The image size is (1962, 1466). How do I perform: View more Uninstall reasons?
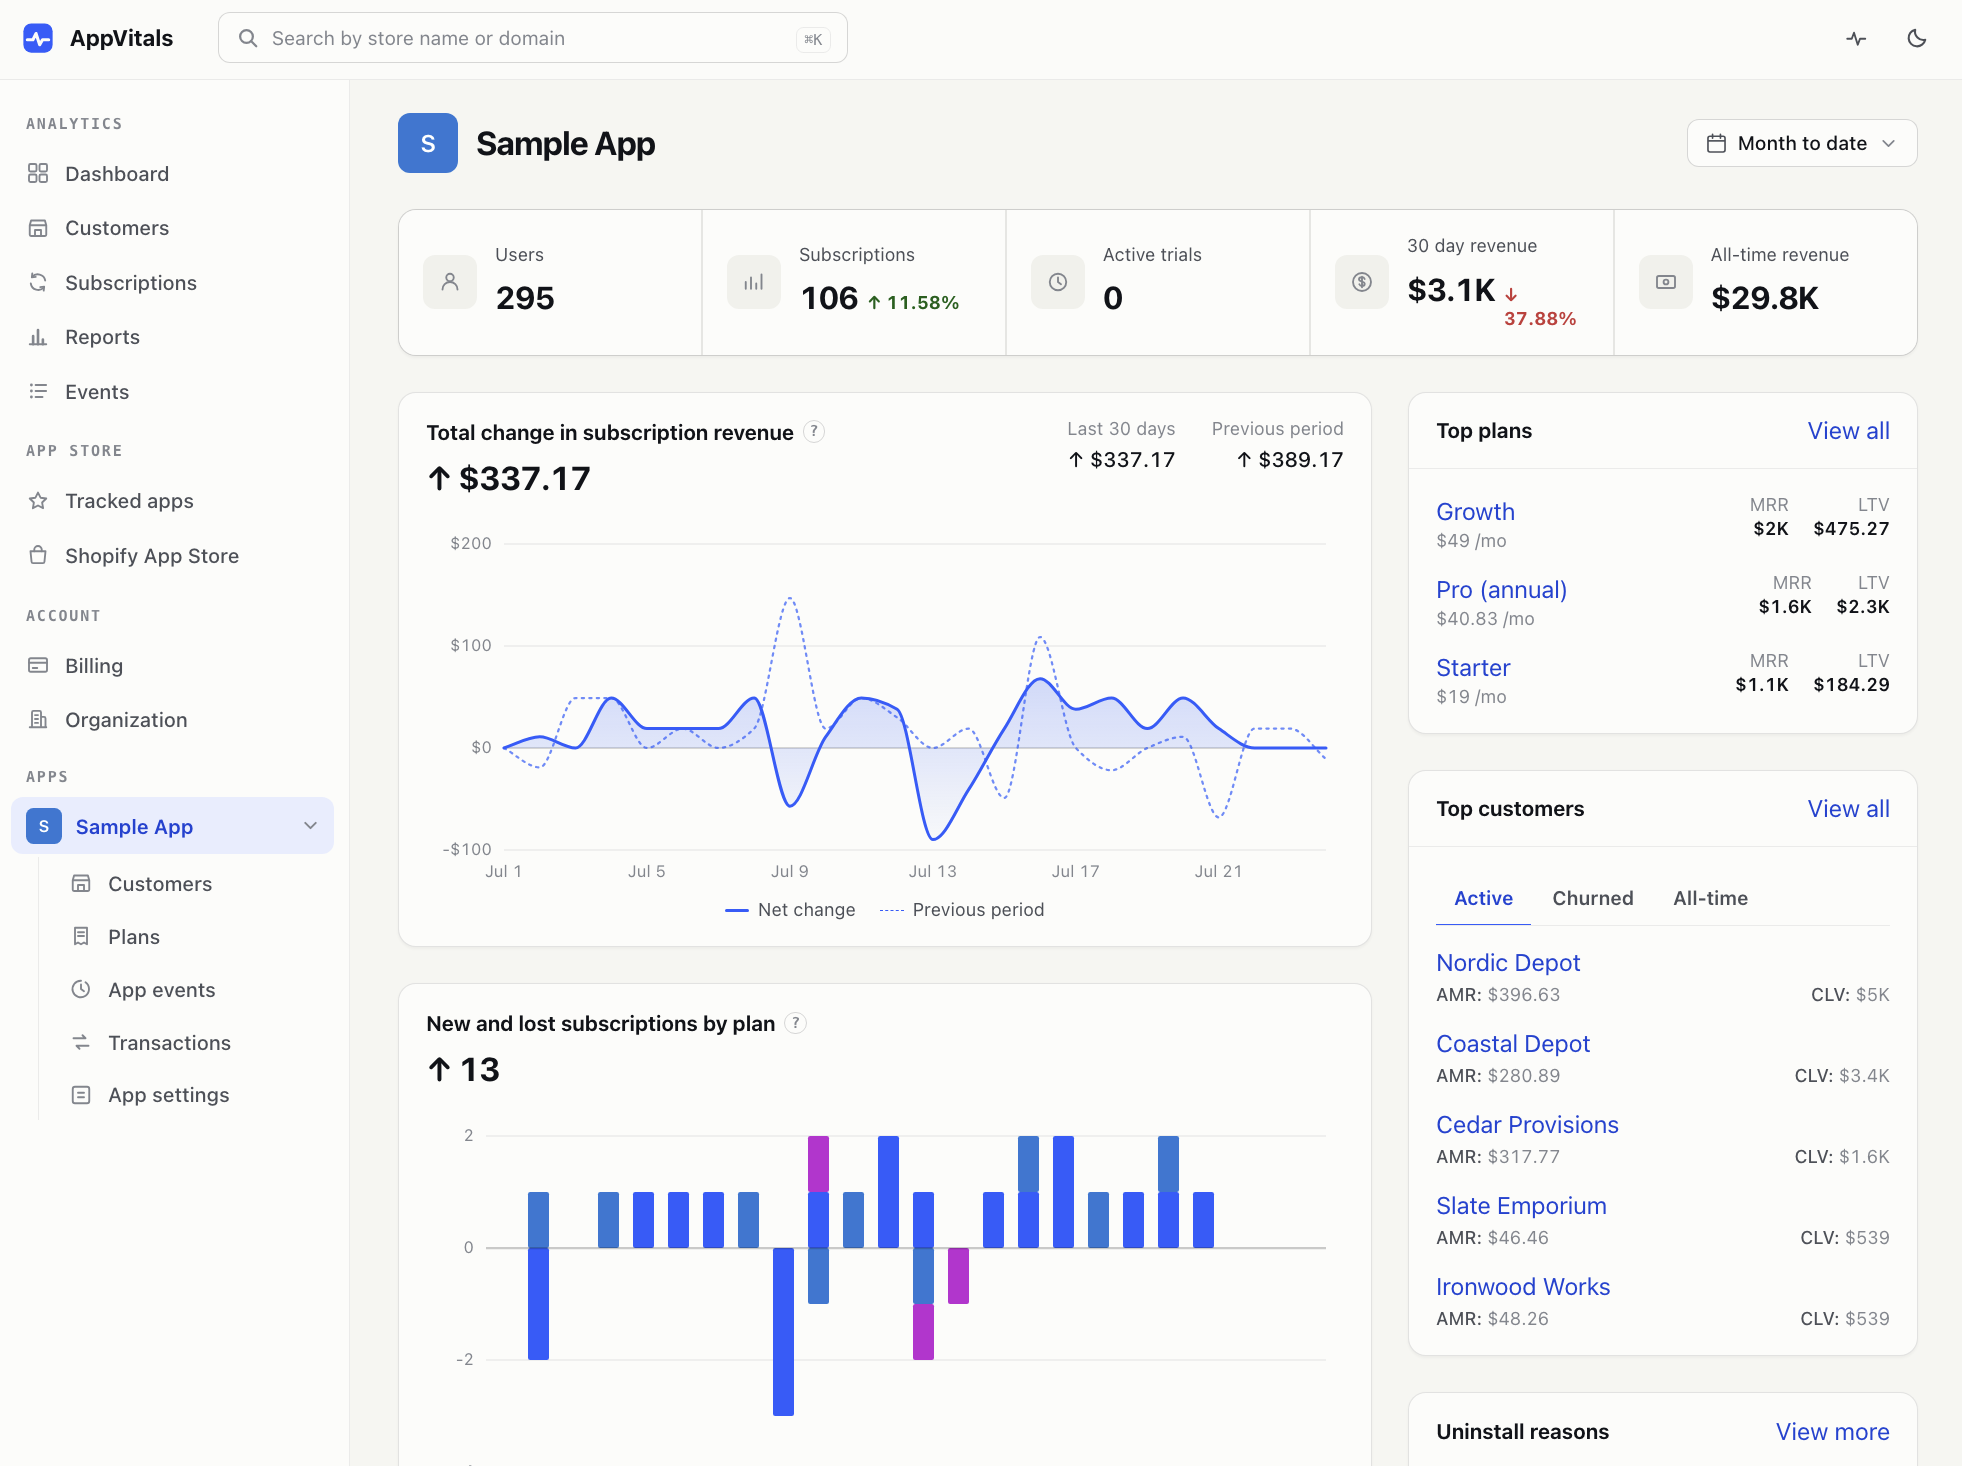[1832, 1432]
